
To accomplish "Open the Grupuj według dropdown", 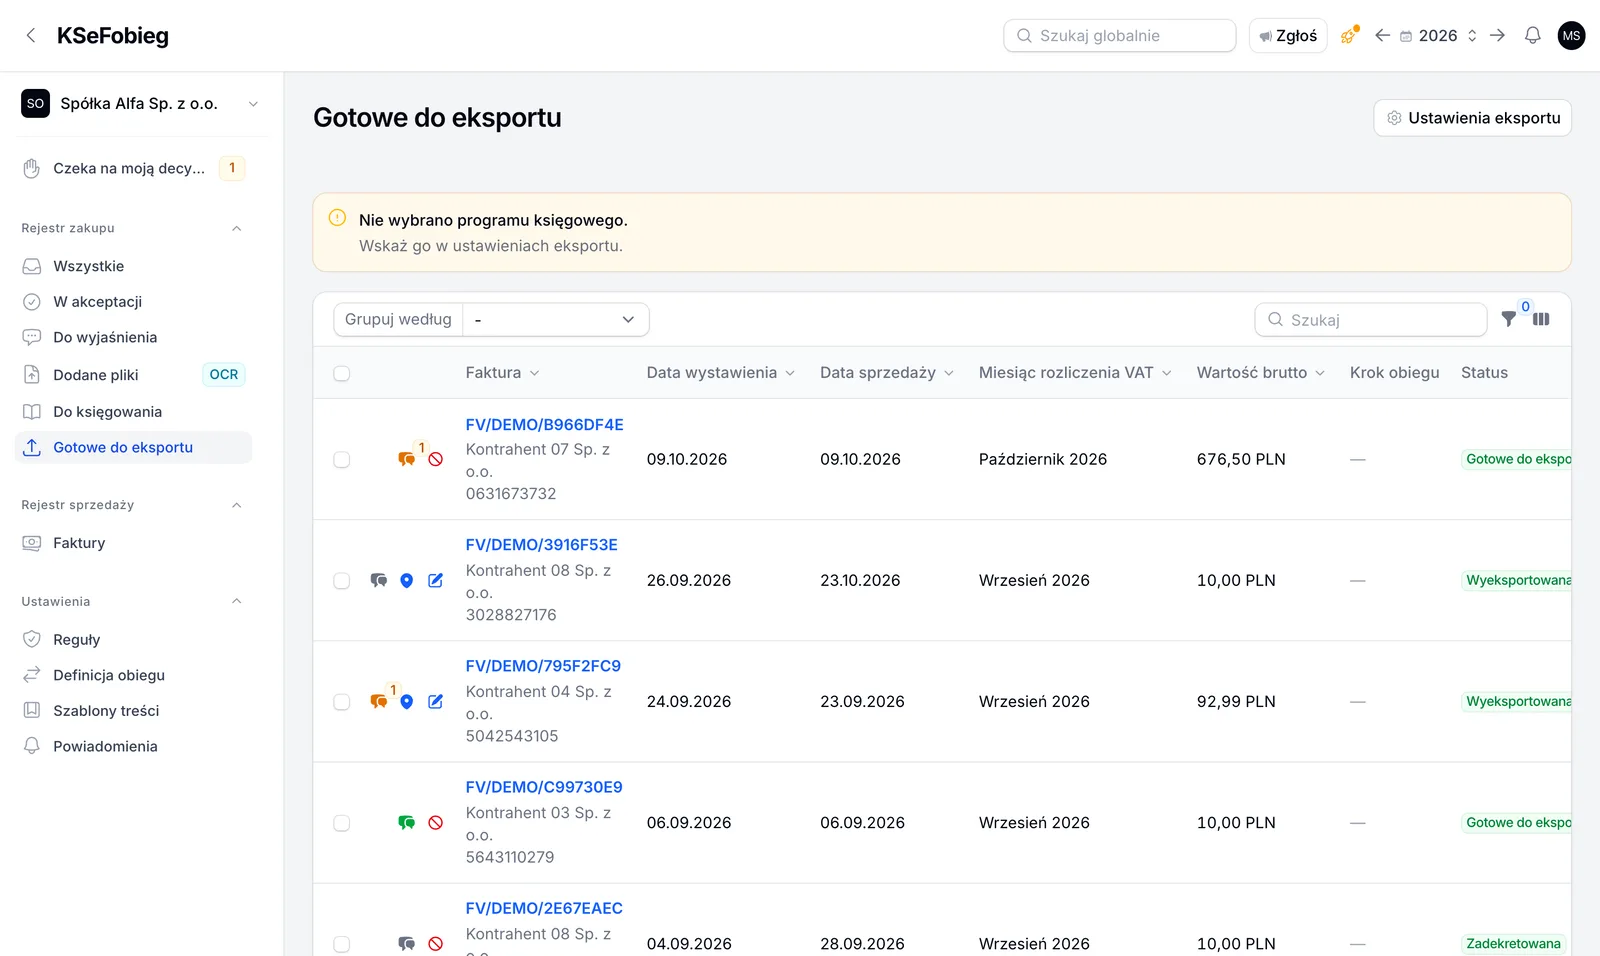I will (x=556, y=319).
